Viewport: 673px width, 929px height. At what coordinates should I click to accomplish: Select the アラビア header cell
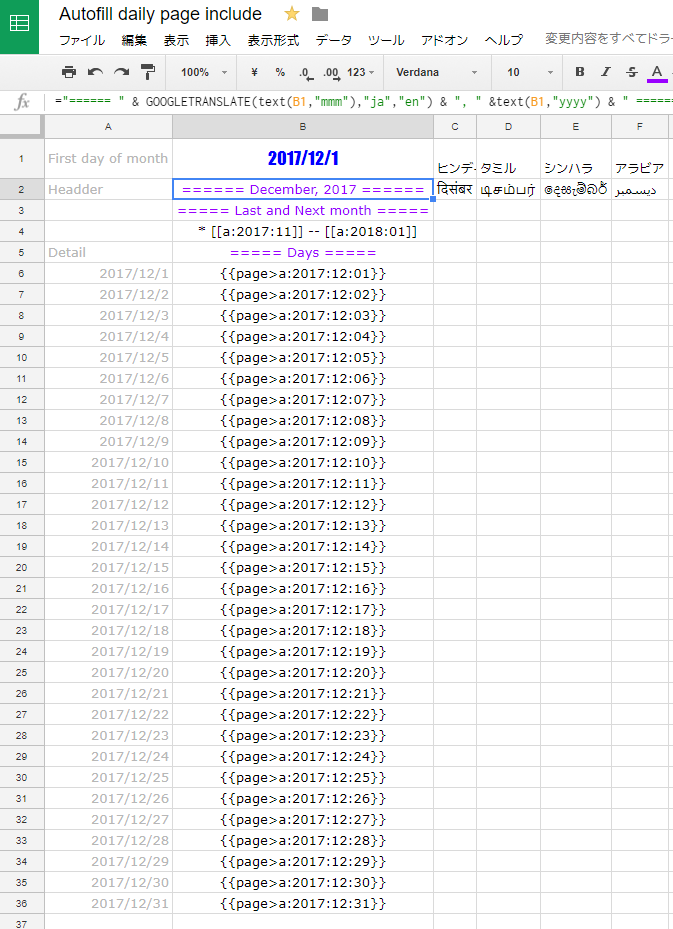(x=640, y=158)
